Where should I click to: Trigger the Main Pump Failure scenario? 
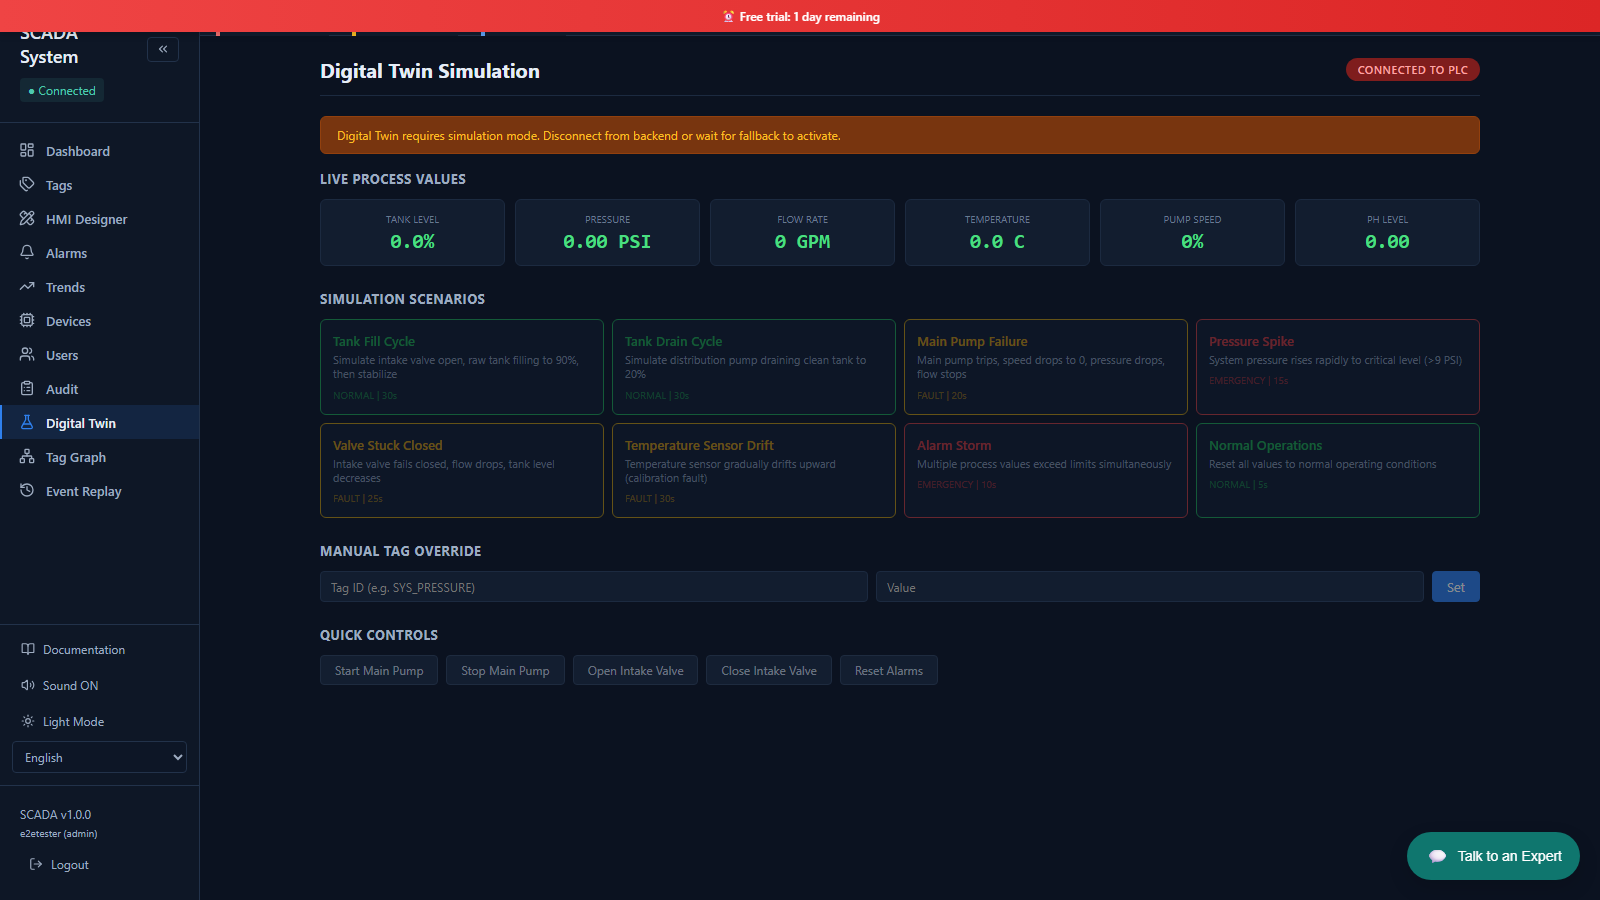click(x=1046, y=367)
